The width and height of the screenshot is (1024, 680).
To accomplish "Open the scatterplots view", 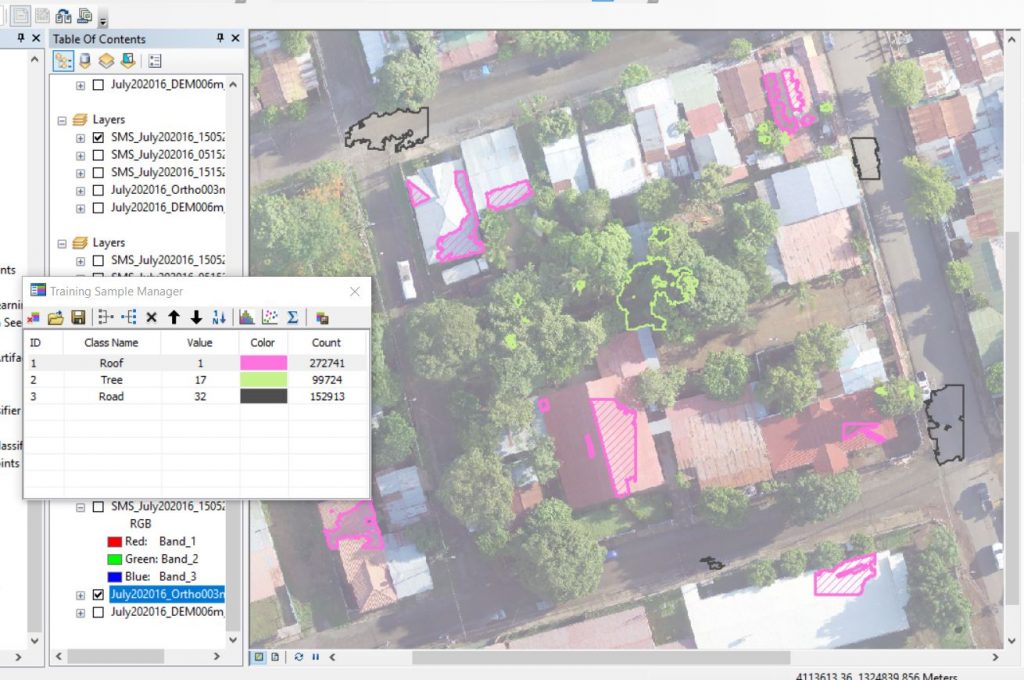I will point(268,317).
